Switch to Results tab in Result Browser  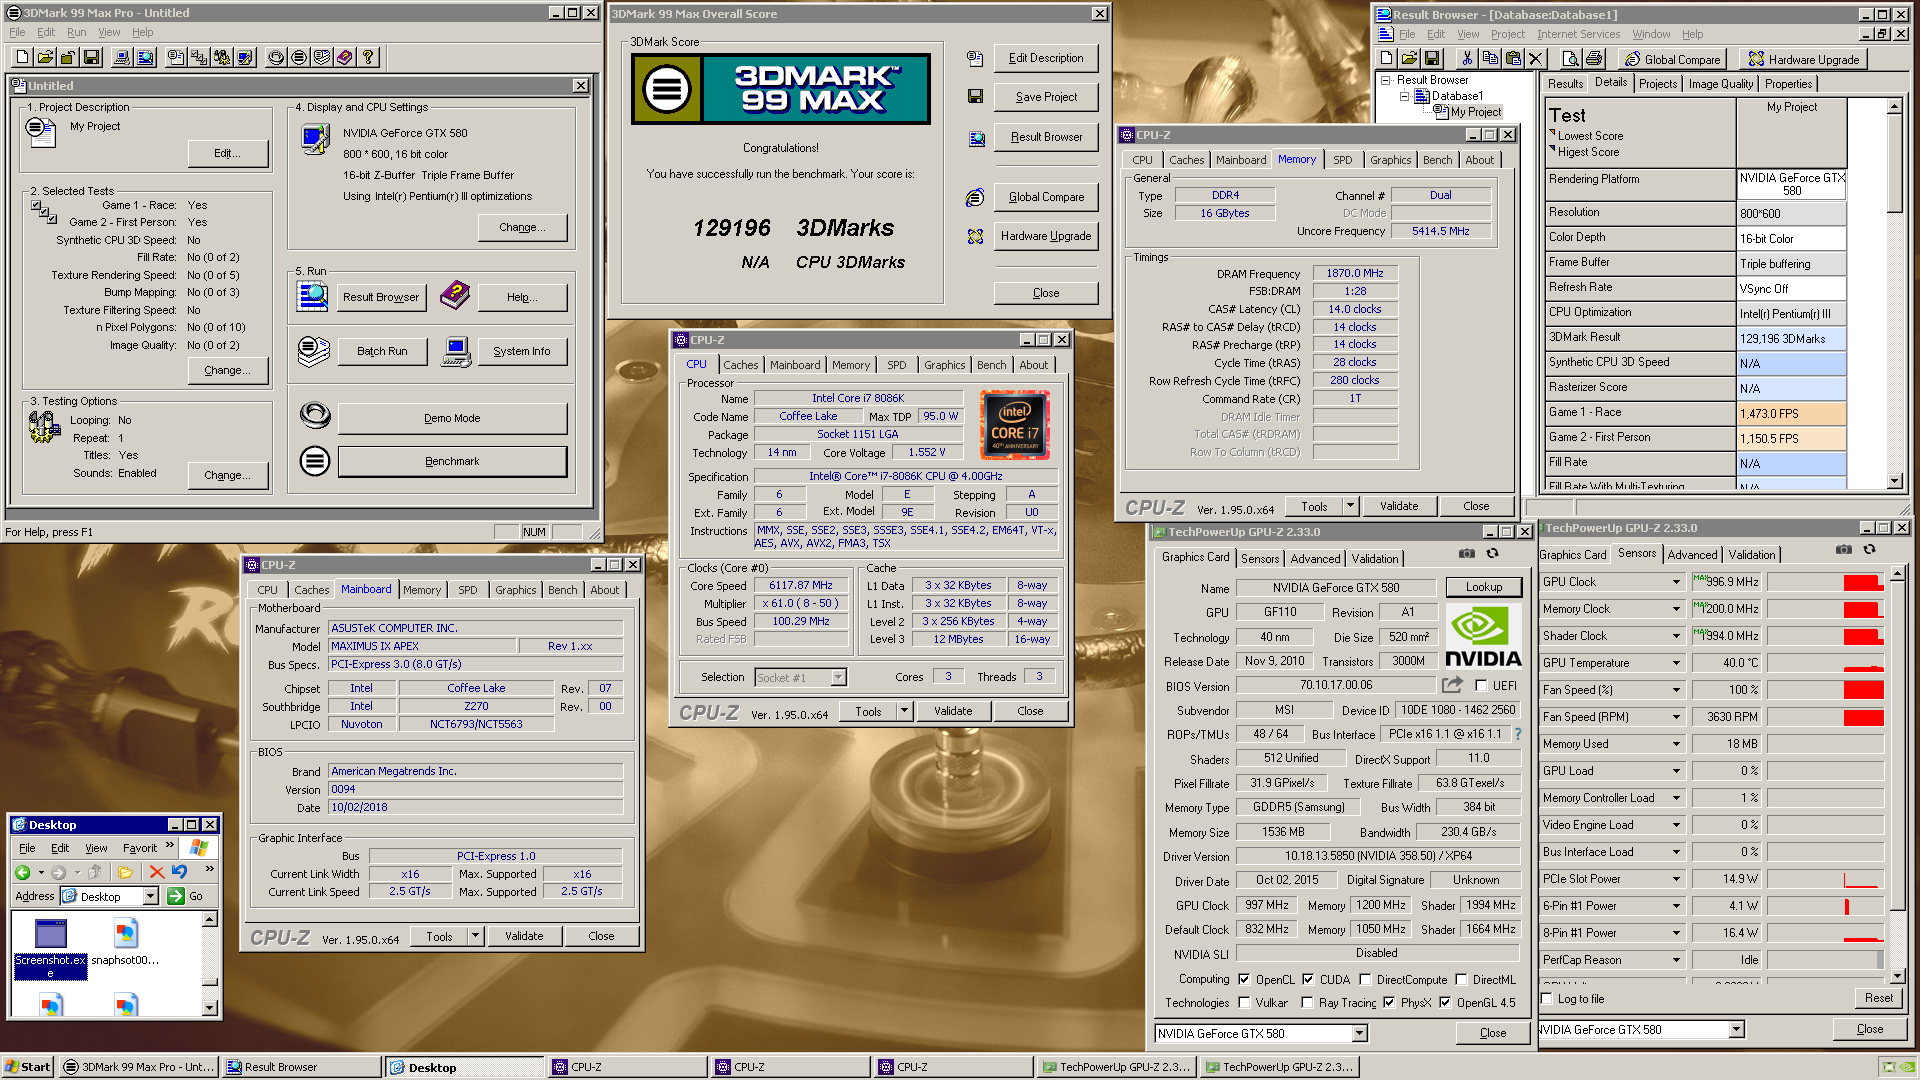[1566, 84]
